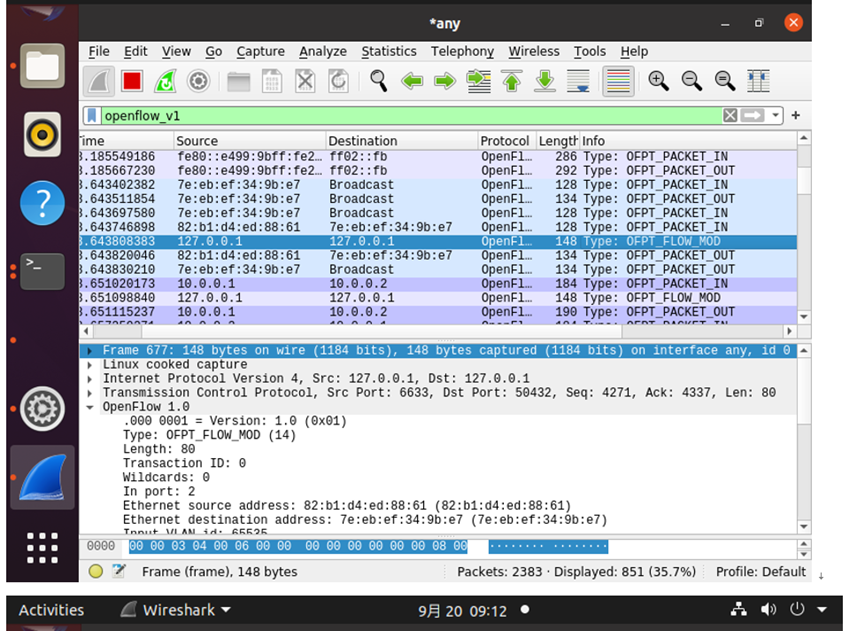Image resolution: width=865 pixels, height=631 pixels.
Task: Open Activities overview
Action: [51, 610]
